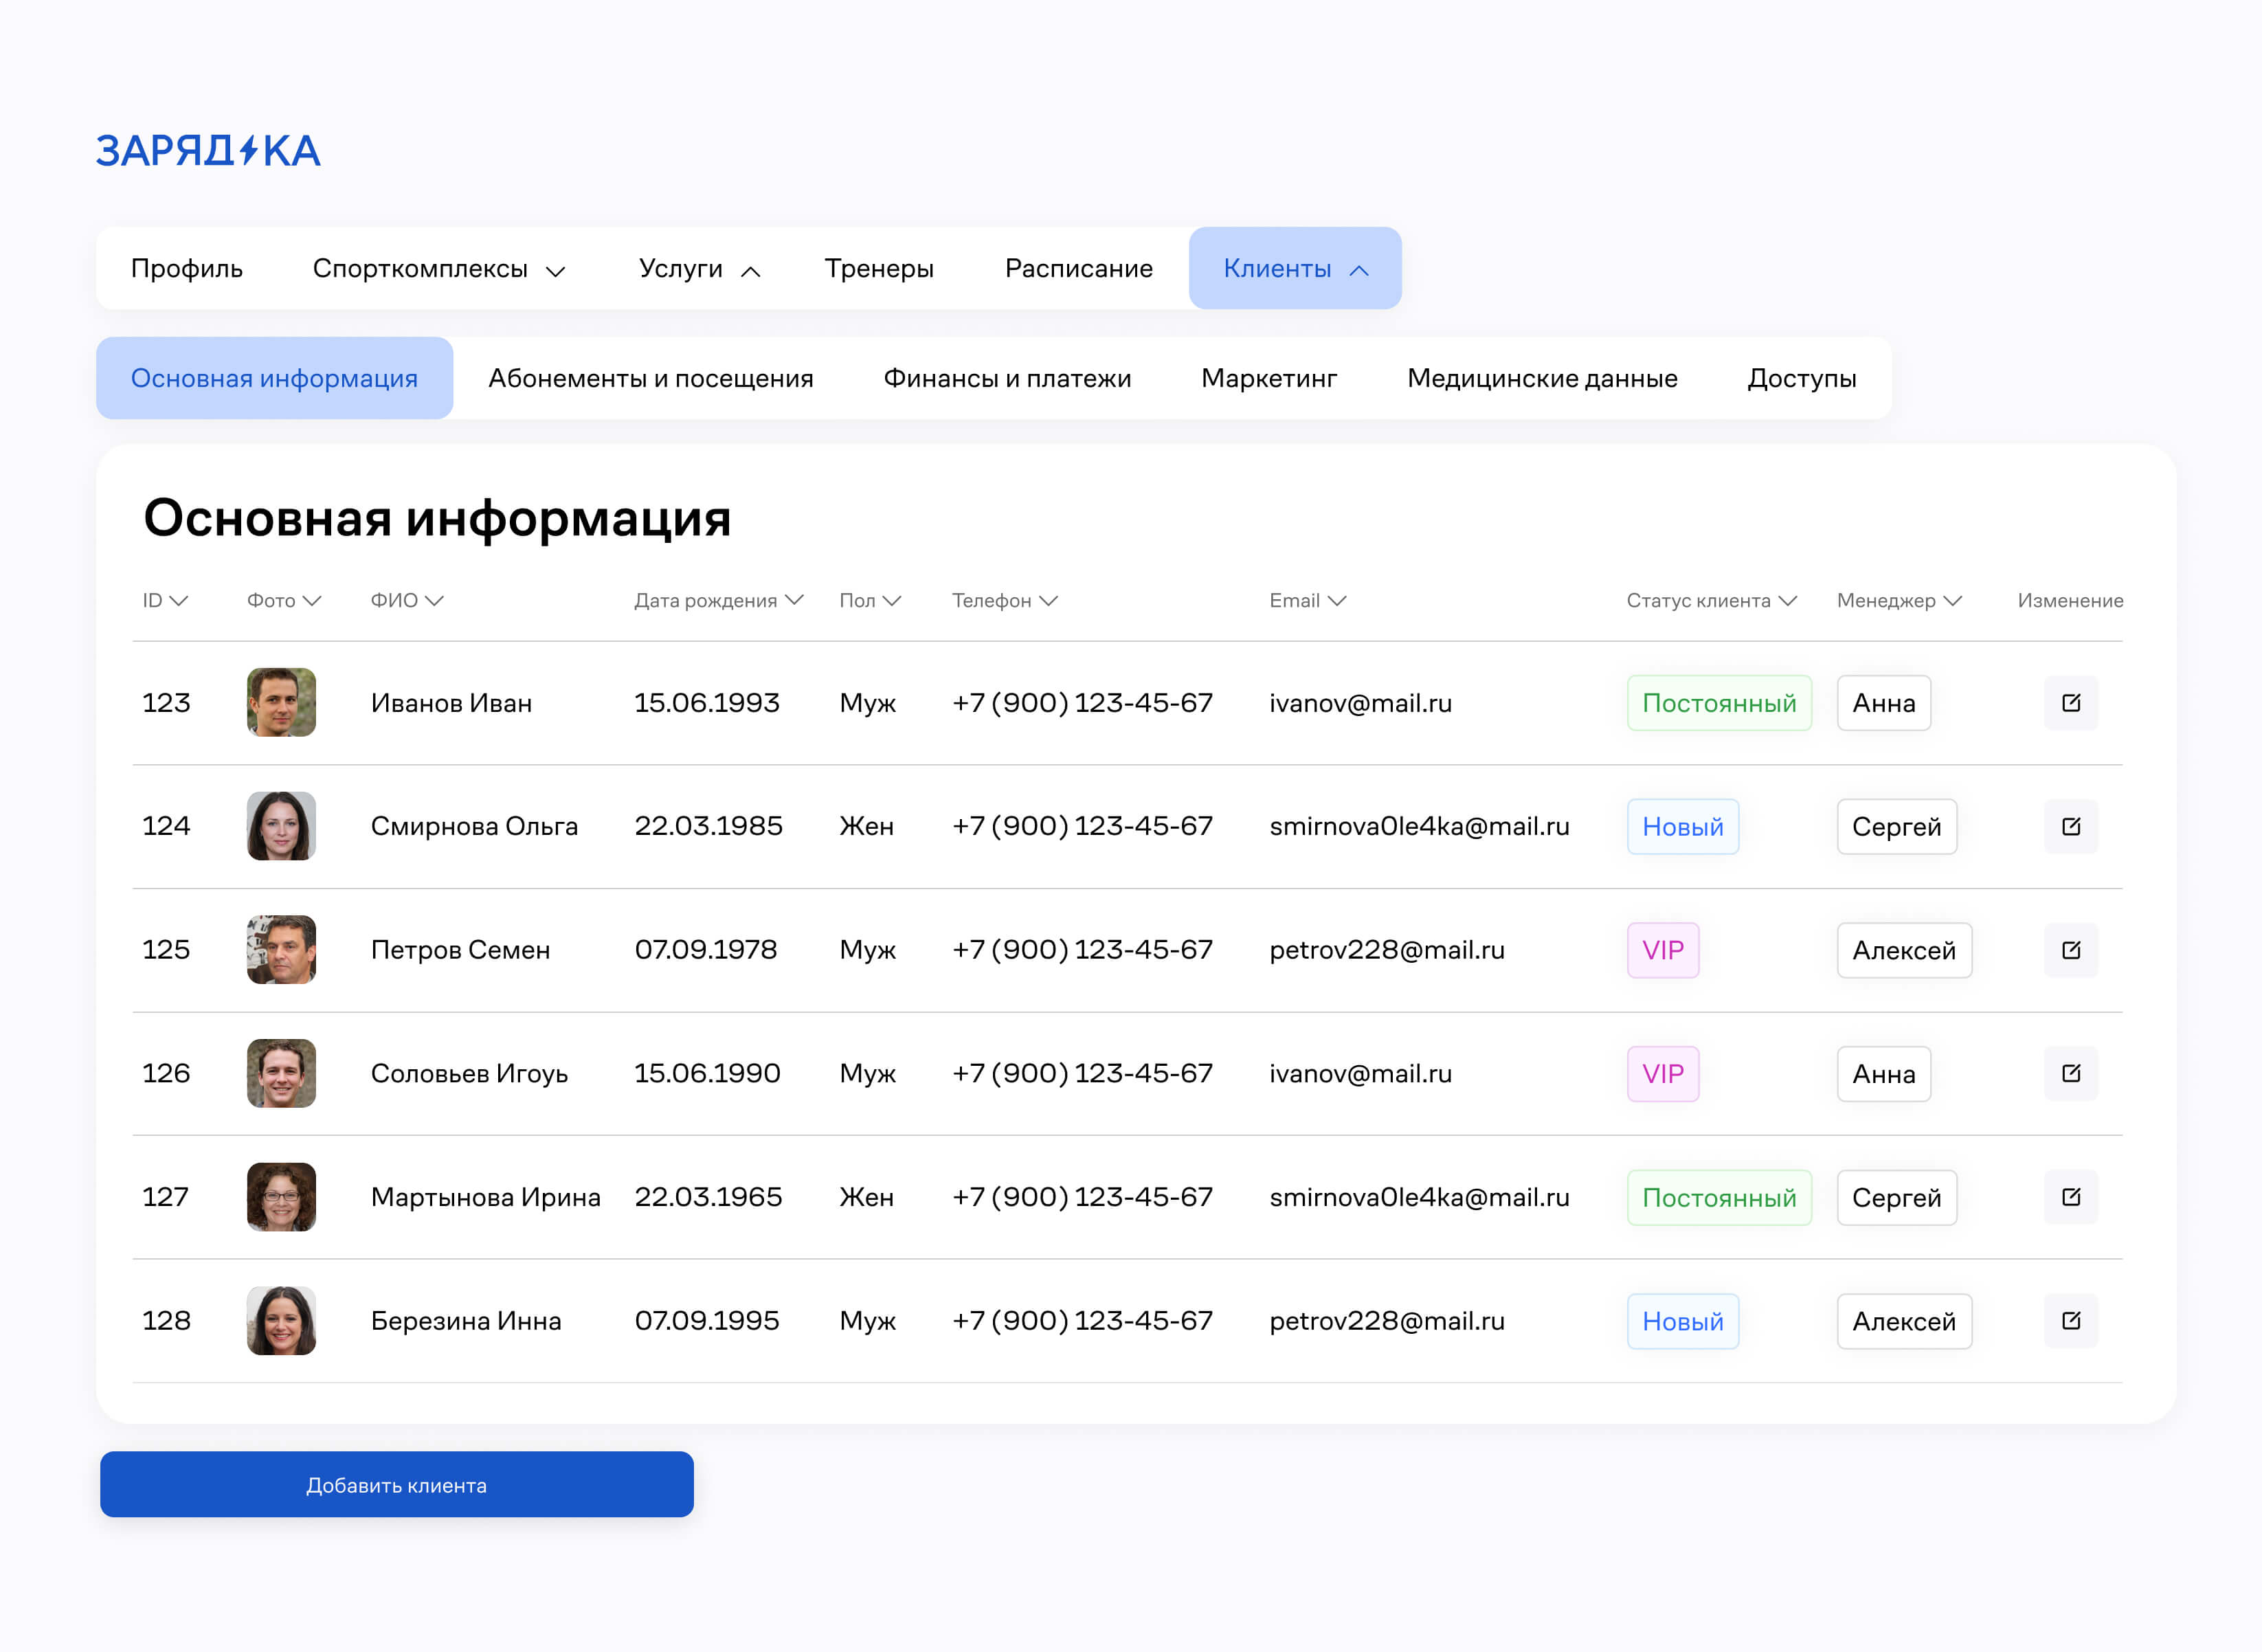This screenshot has height=1652, width=2262.
Task: Click birth date 15.06.1993
Action: point(707,703)
